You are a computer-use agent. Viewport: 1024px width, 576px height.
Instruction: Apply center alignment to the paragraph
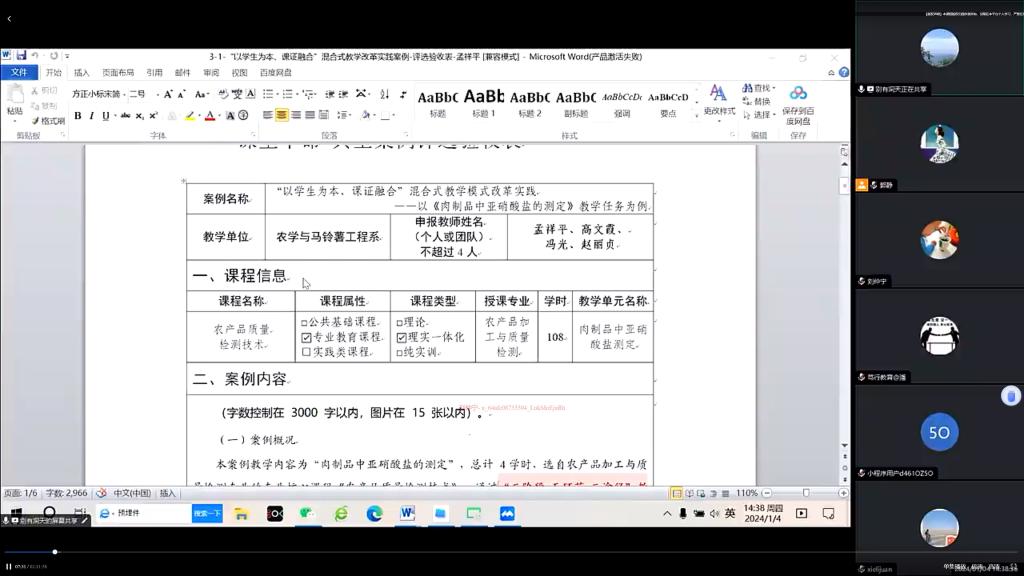click(x=282, y=116)
